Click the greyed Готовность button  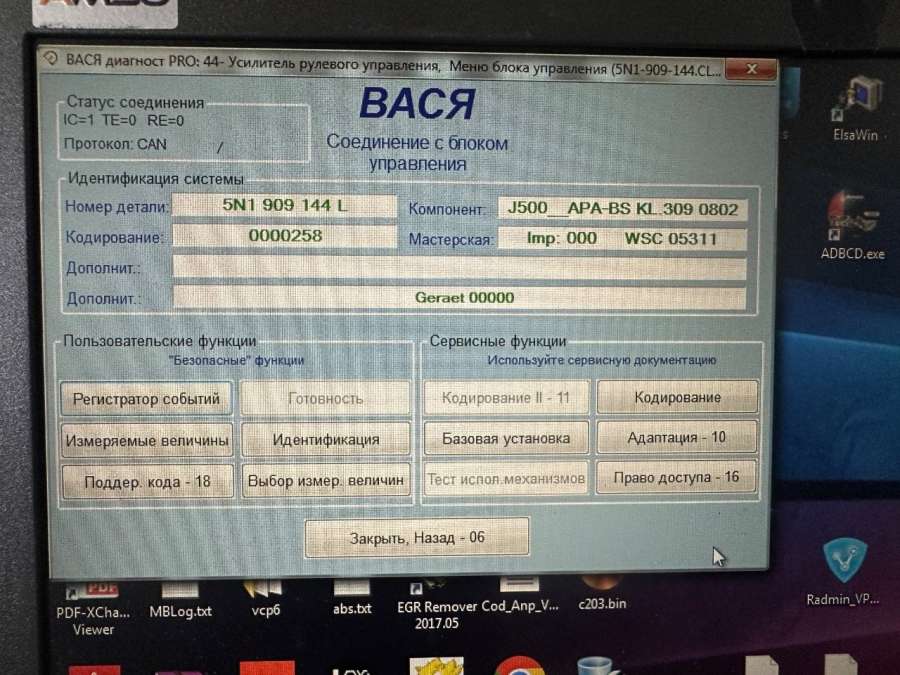(x=325, y=398)
